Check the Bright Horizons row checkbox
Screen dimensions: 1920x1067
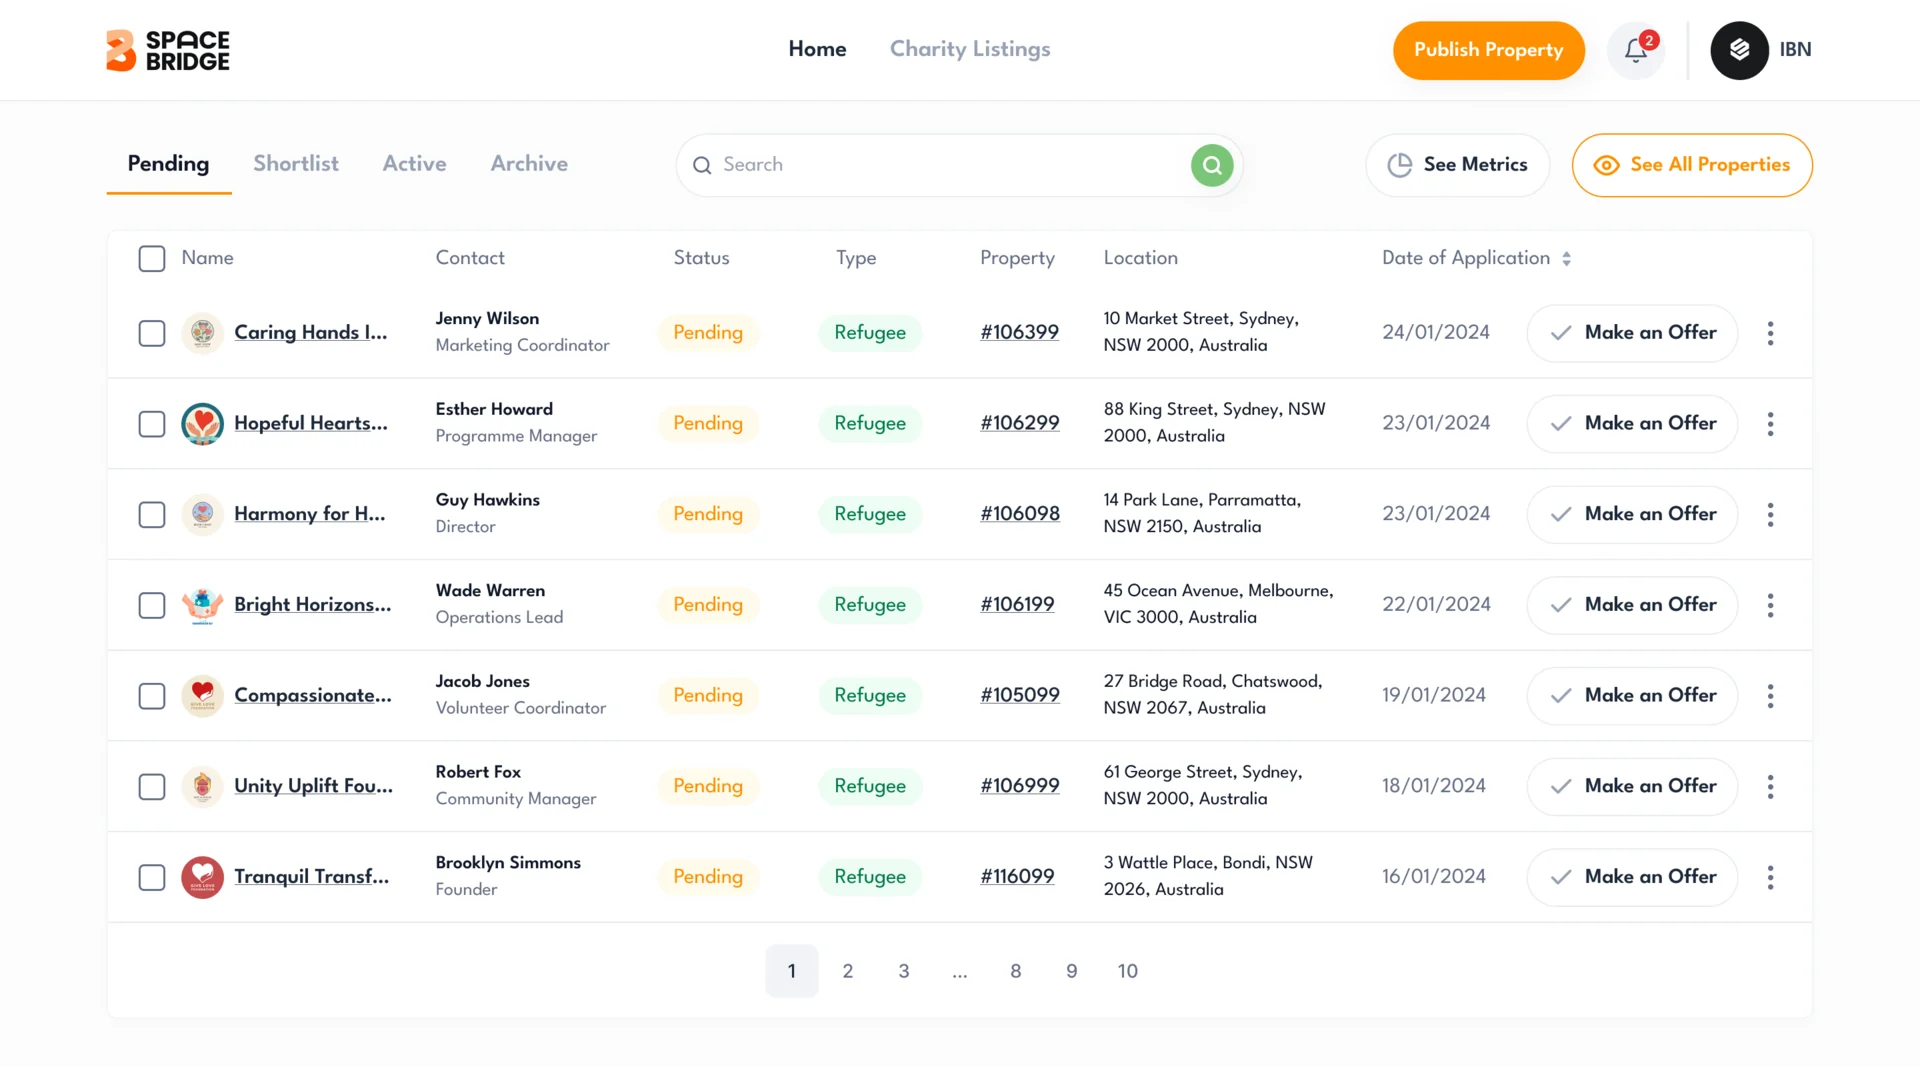[x=152, y=605]
